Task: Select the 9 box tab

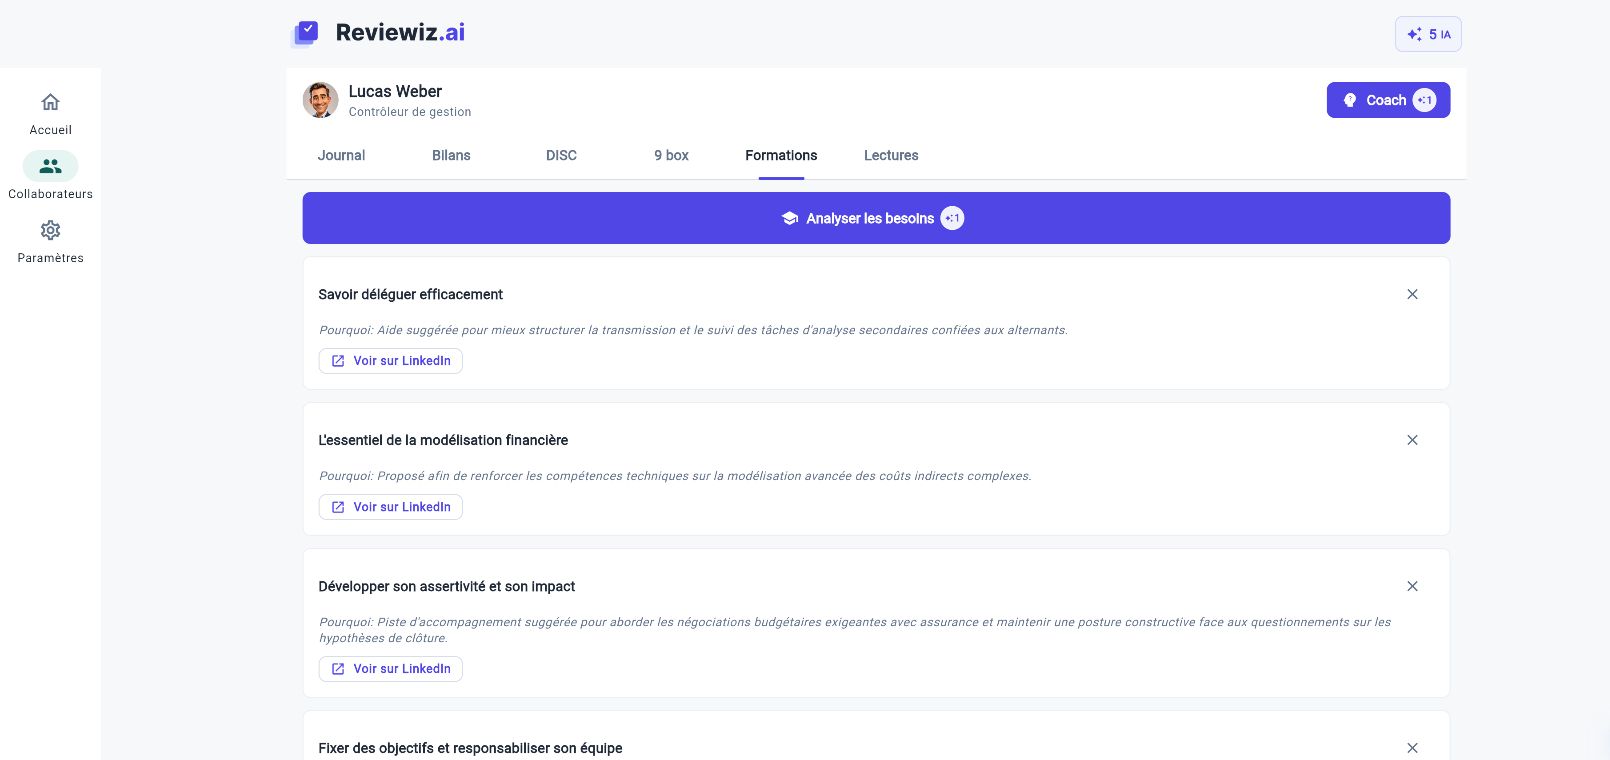Action: coord(671,155)
